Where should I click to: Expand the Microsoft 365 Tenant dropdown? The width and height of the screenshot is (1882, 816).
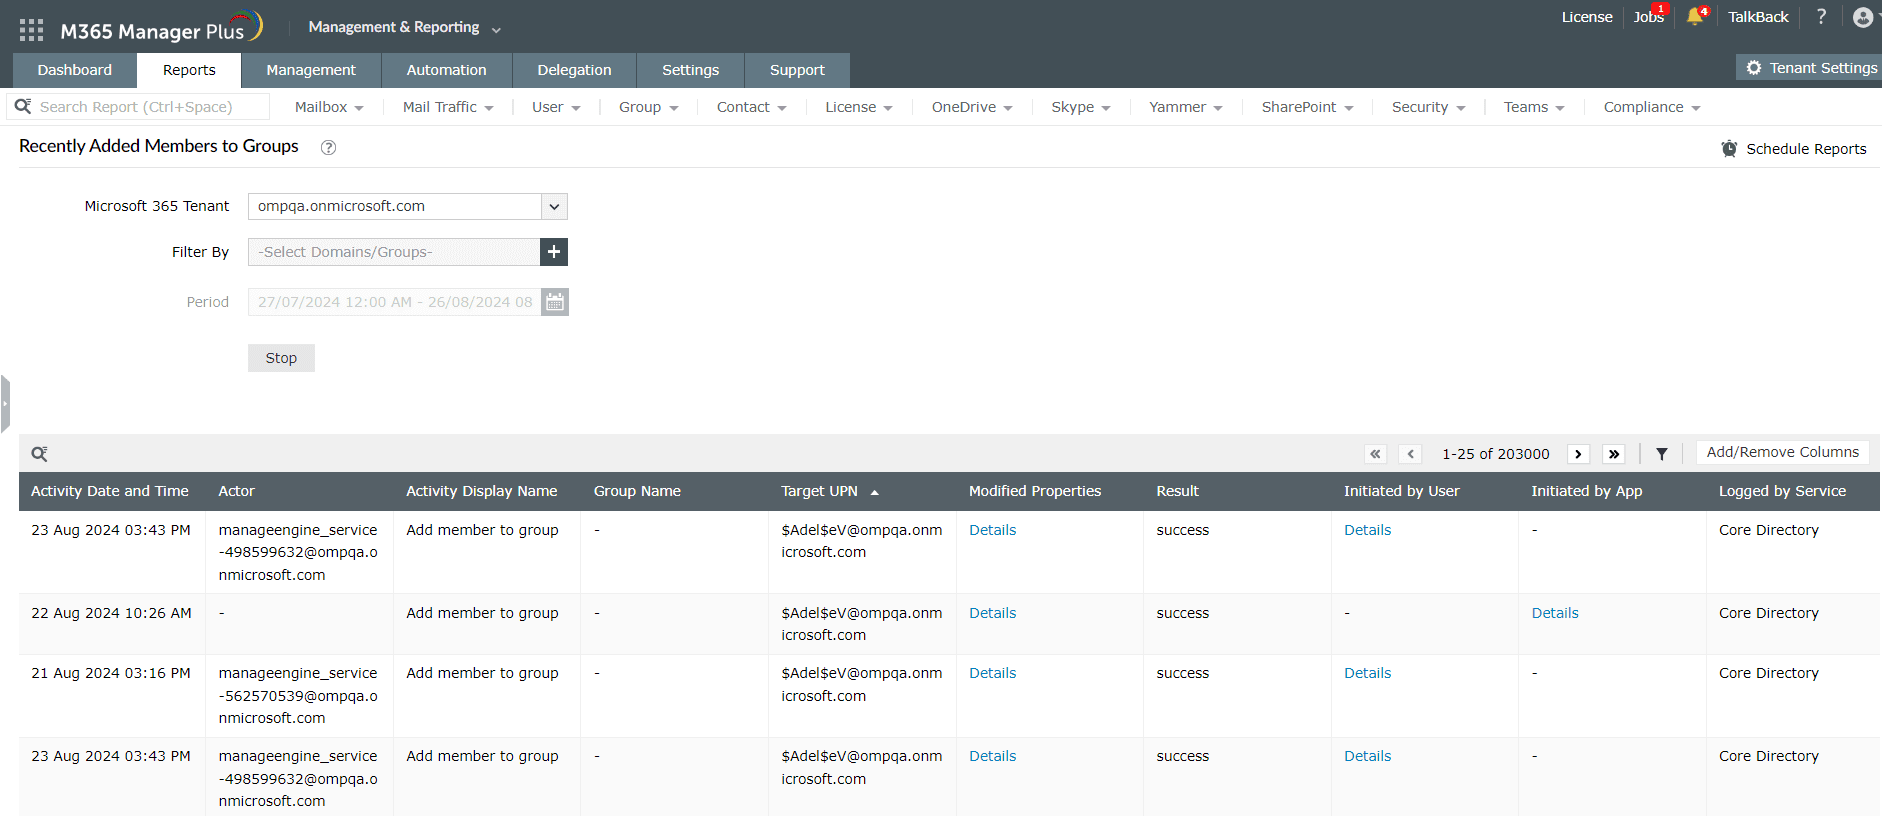554,207
